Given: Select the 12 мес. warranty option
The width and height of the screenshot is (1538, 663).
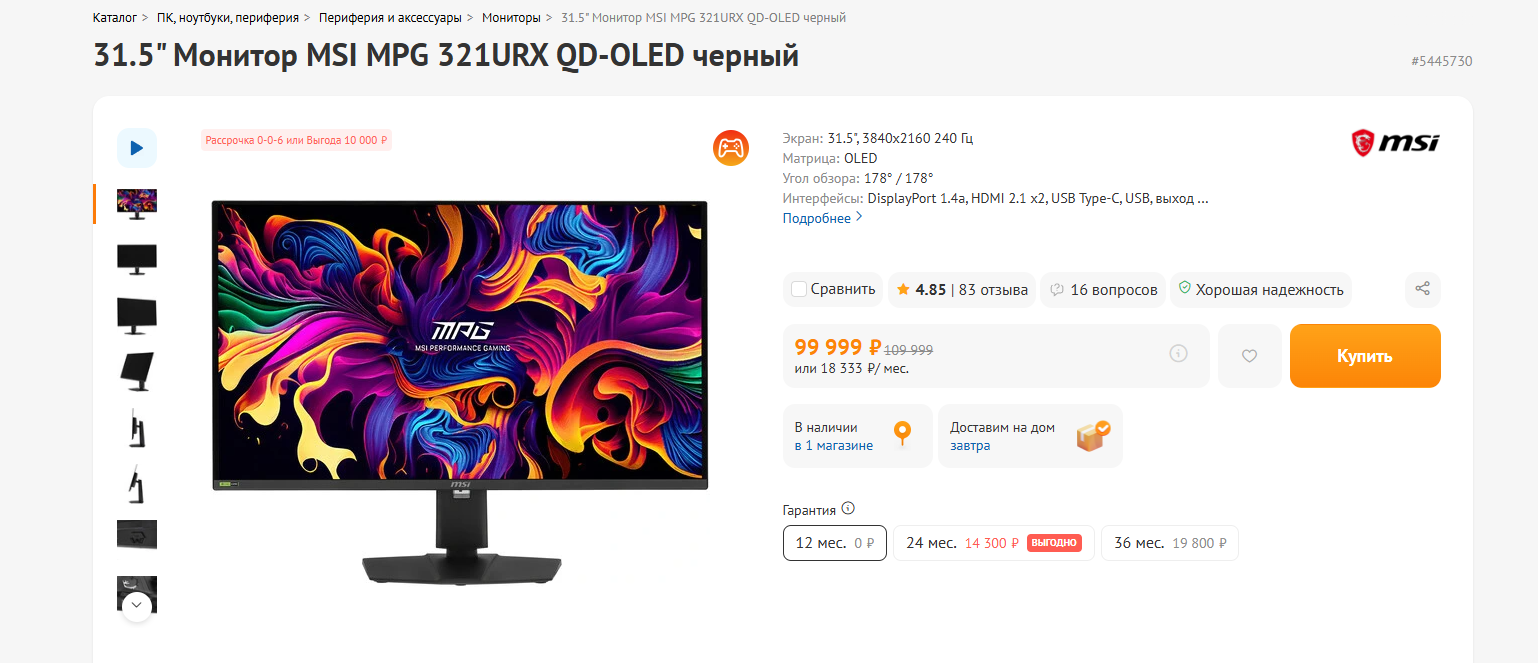Looking at the screenshot, I should click(834, 543).
